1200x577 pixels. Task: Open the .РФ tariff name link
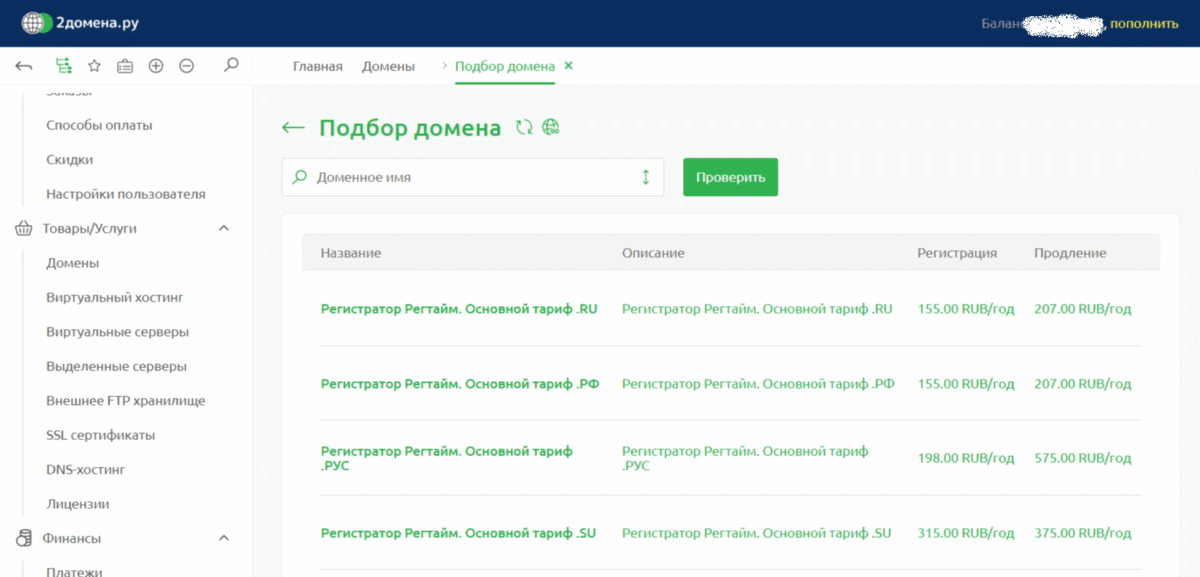click(460, 384)
